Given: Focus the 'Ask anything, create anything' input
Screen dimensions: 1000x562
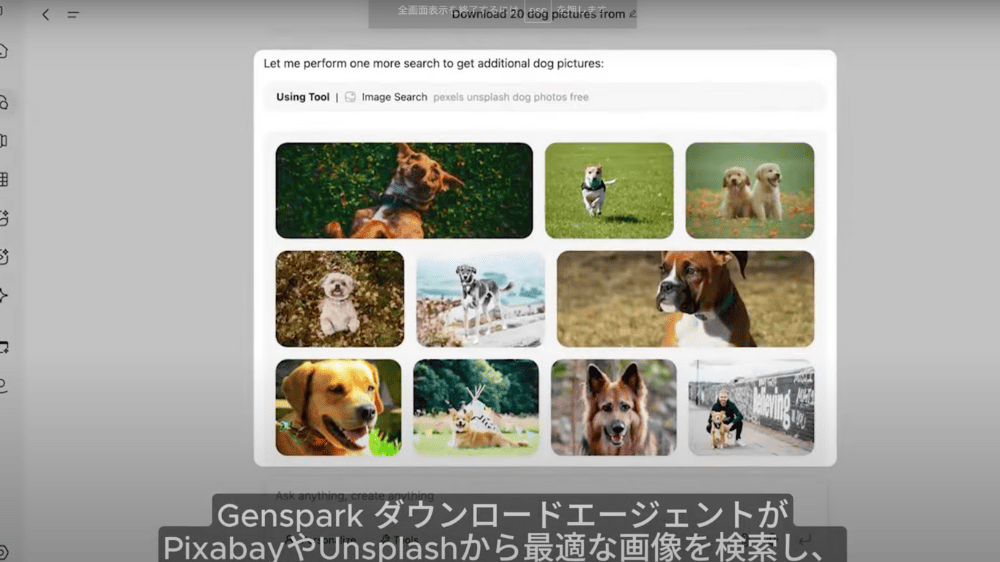Looking at the screenshot, I should (355, 496).
